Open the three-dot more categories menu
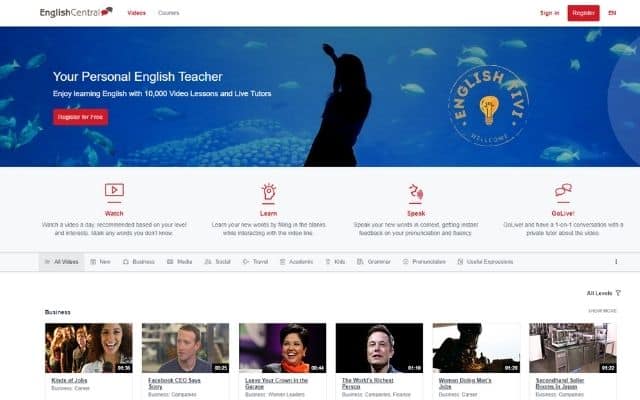This screenshot has width=640, height=400. [616, 262]
